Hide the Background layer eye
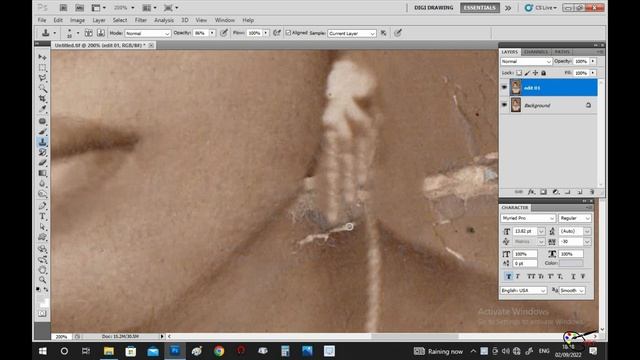 coord(504,105)
